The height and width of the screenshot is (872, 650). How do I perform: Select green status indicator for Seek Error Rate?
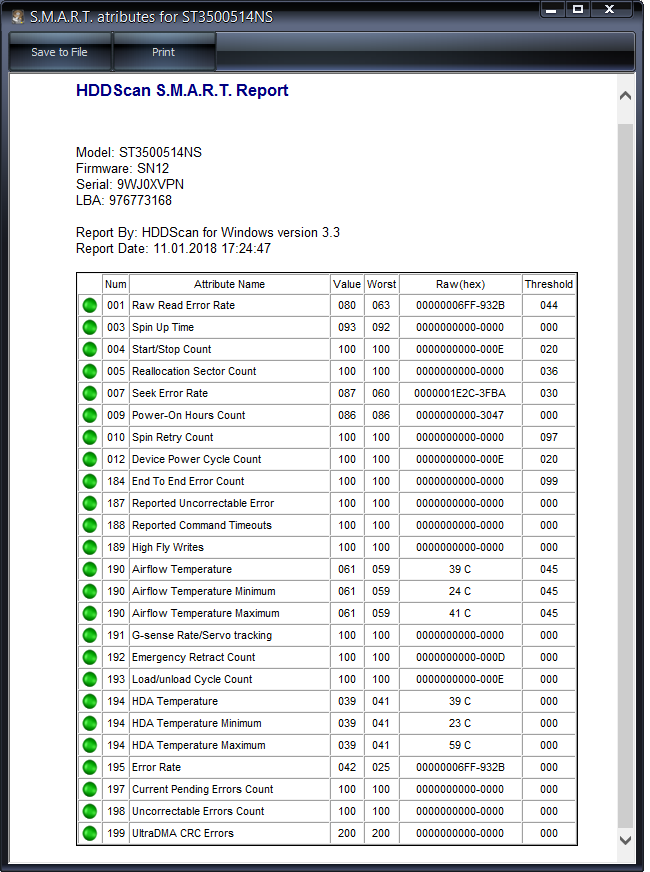point(90,394)
